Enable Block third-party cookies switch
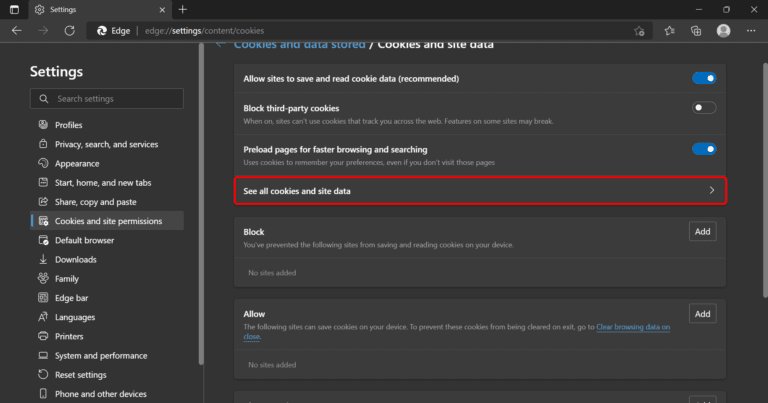This screenshot has height=403, width=768. pos(704,108)
